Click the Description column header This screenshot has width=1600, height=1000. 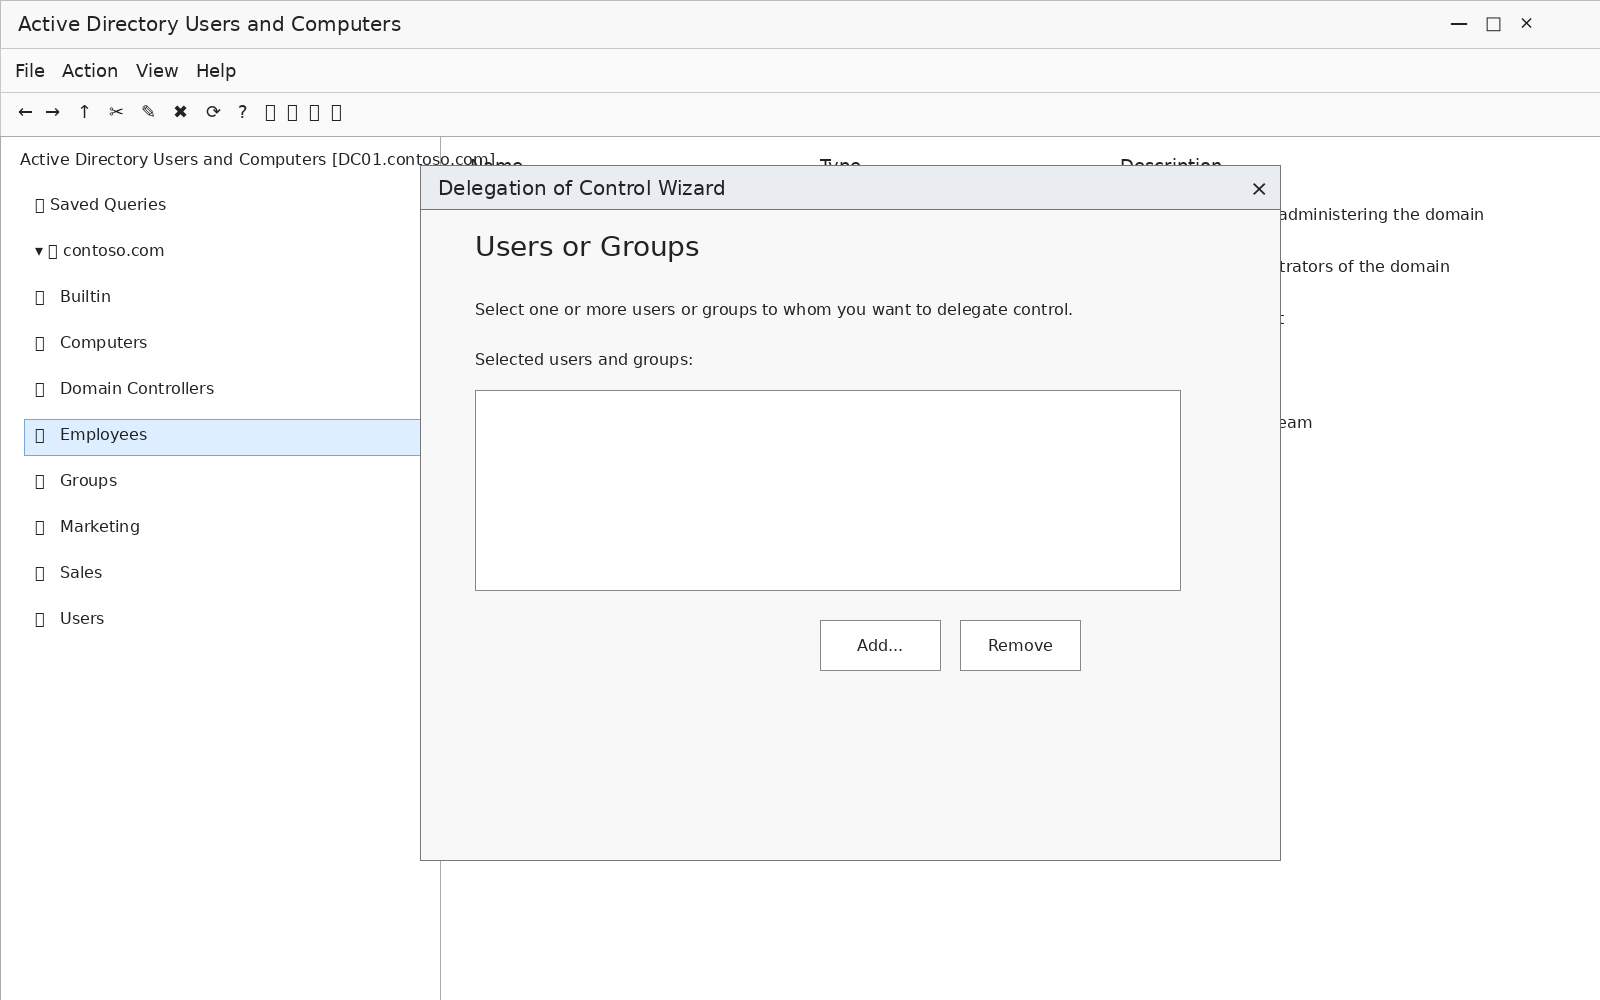coord(1171,161)
